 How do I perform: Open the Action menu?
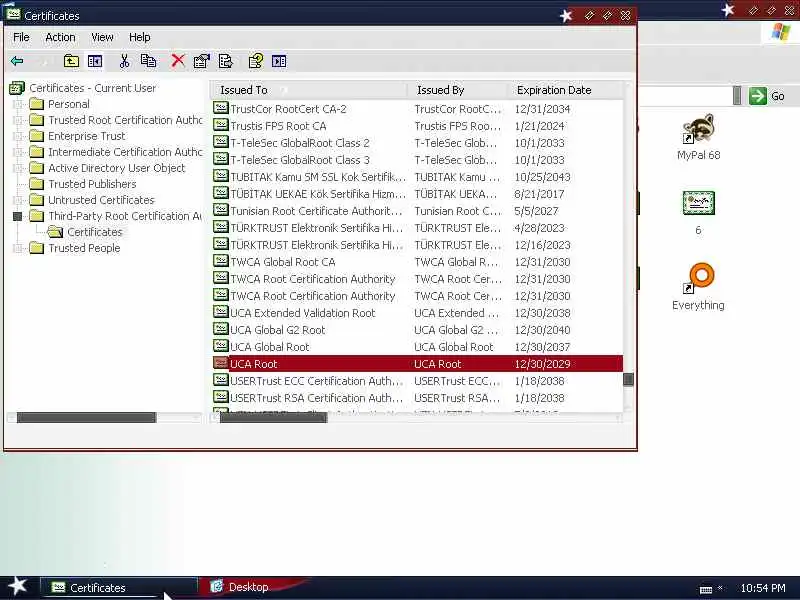(60, 37)
